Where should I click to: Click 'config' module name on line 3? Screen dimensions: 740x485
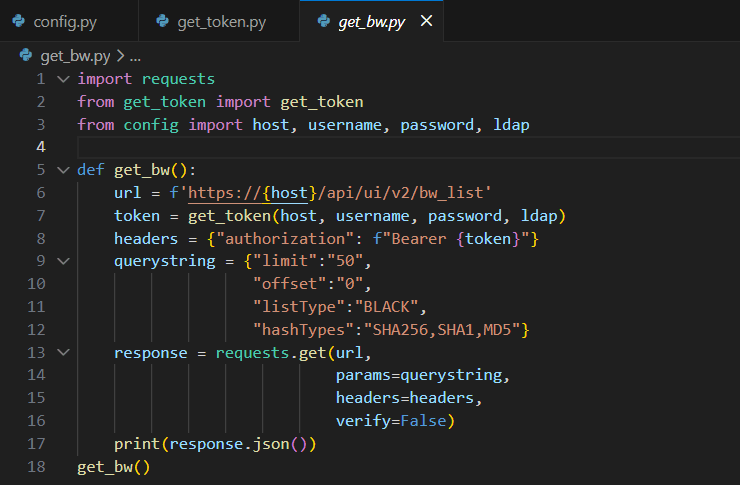[x=151, y=125]
